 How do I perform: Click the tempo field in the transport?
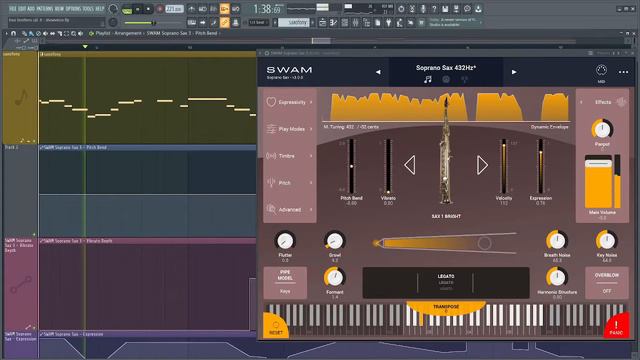coord(174,9)
